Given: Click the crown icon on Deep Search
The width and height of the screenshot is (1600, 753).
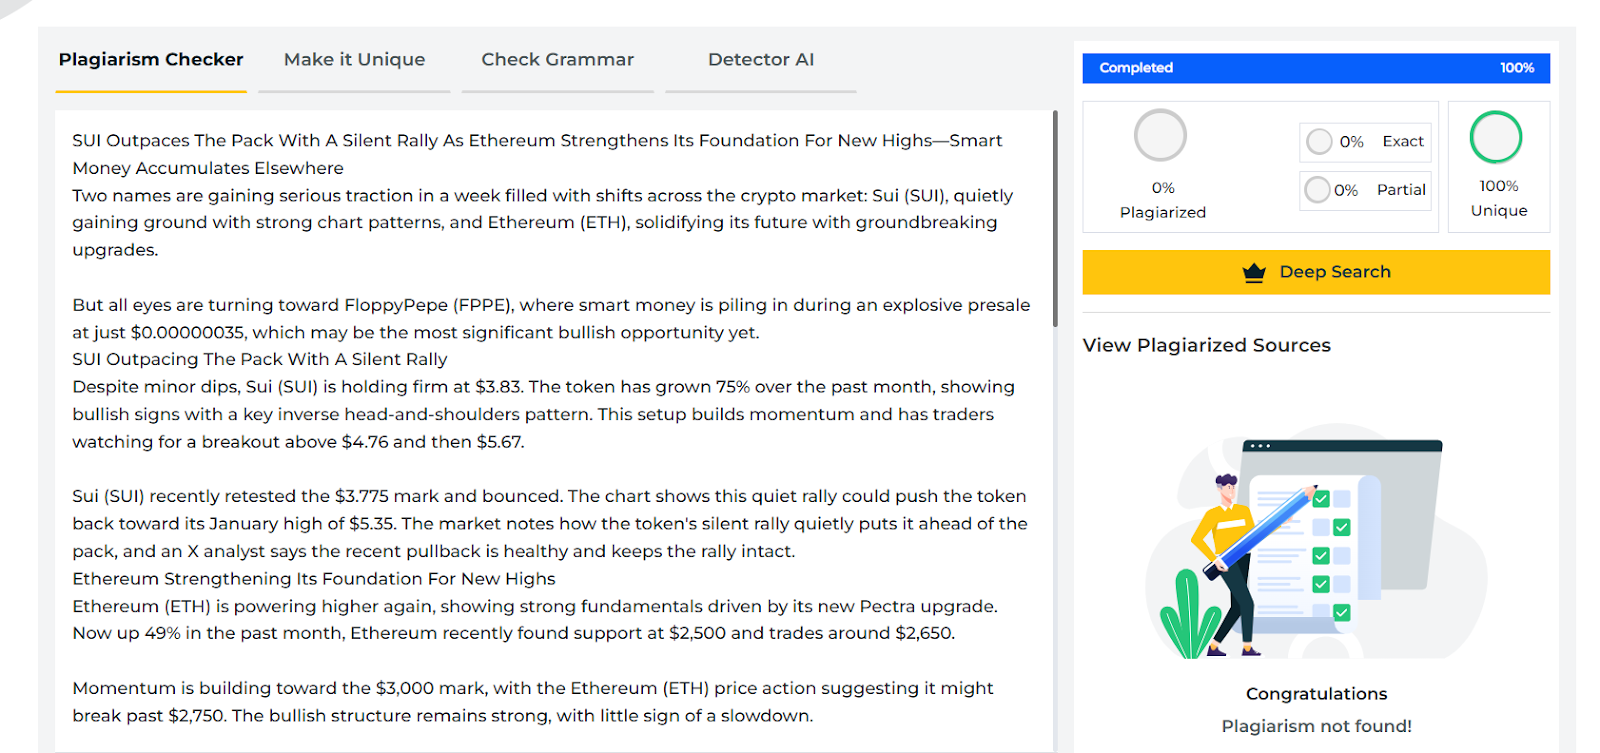Looking at the screenshot, I should [1254, 273].
